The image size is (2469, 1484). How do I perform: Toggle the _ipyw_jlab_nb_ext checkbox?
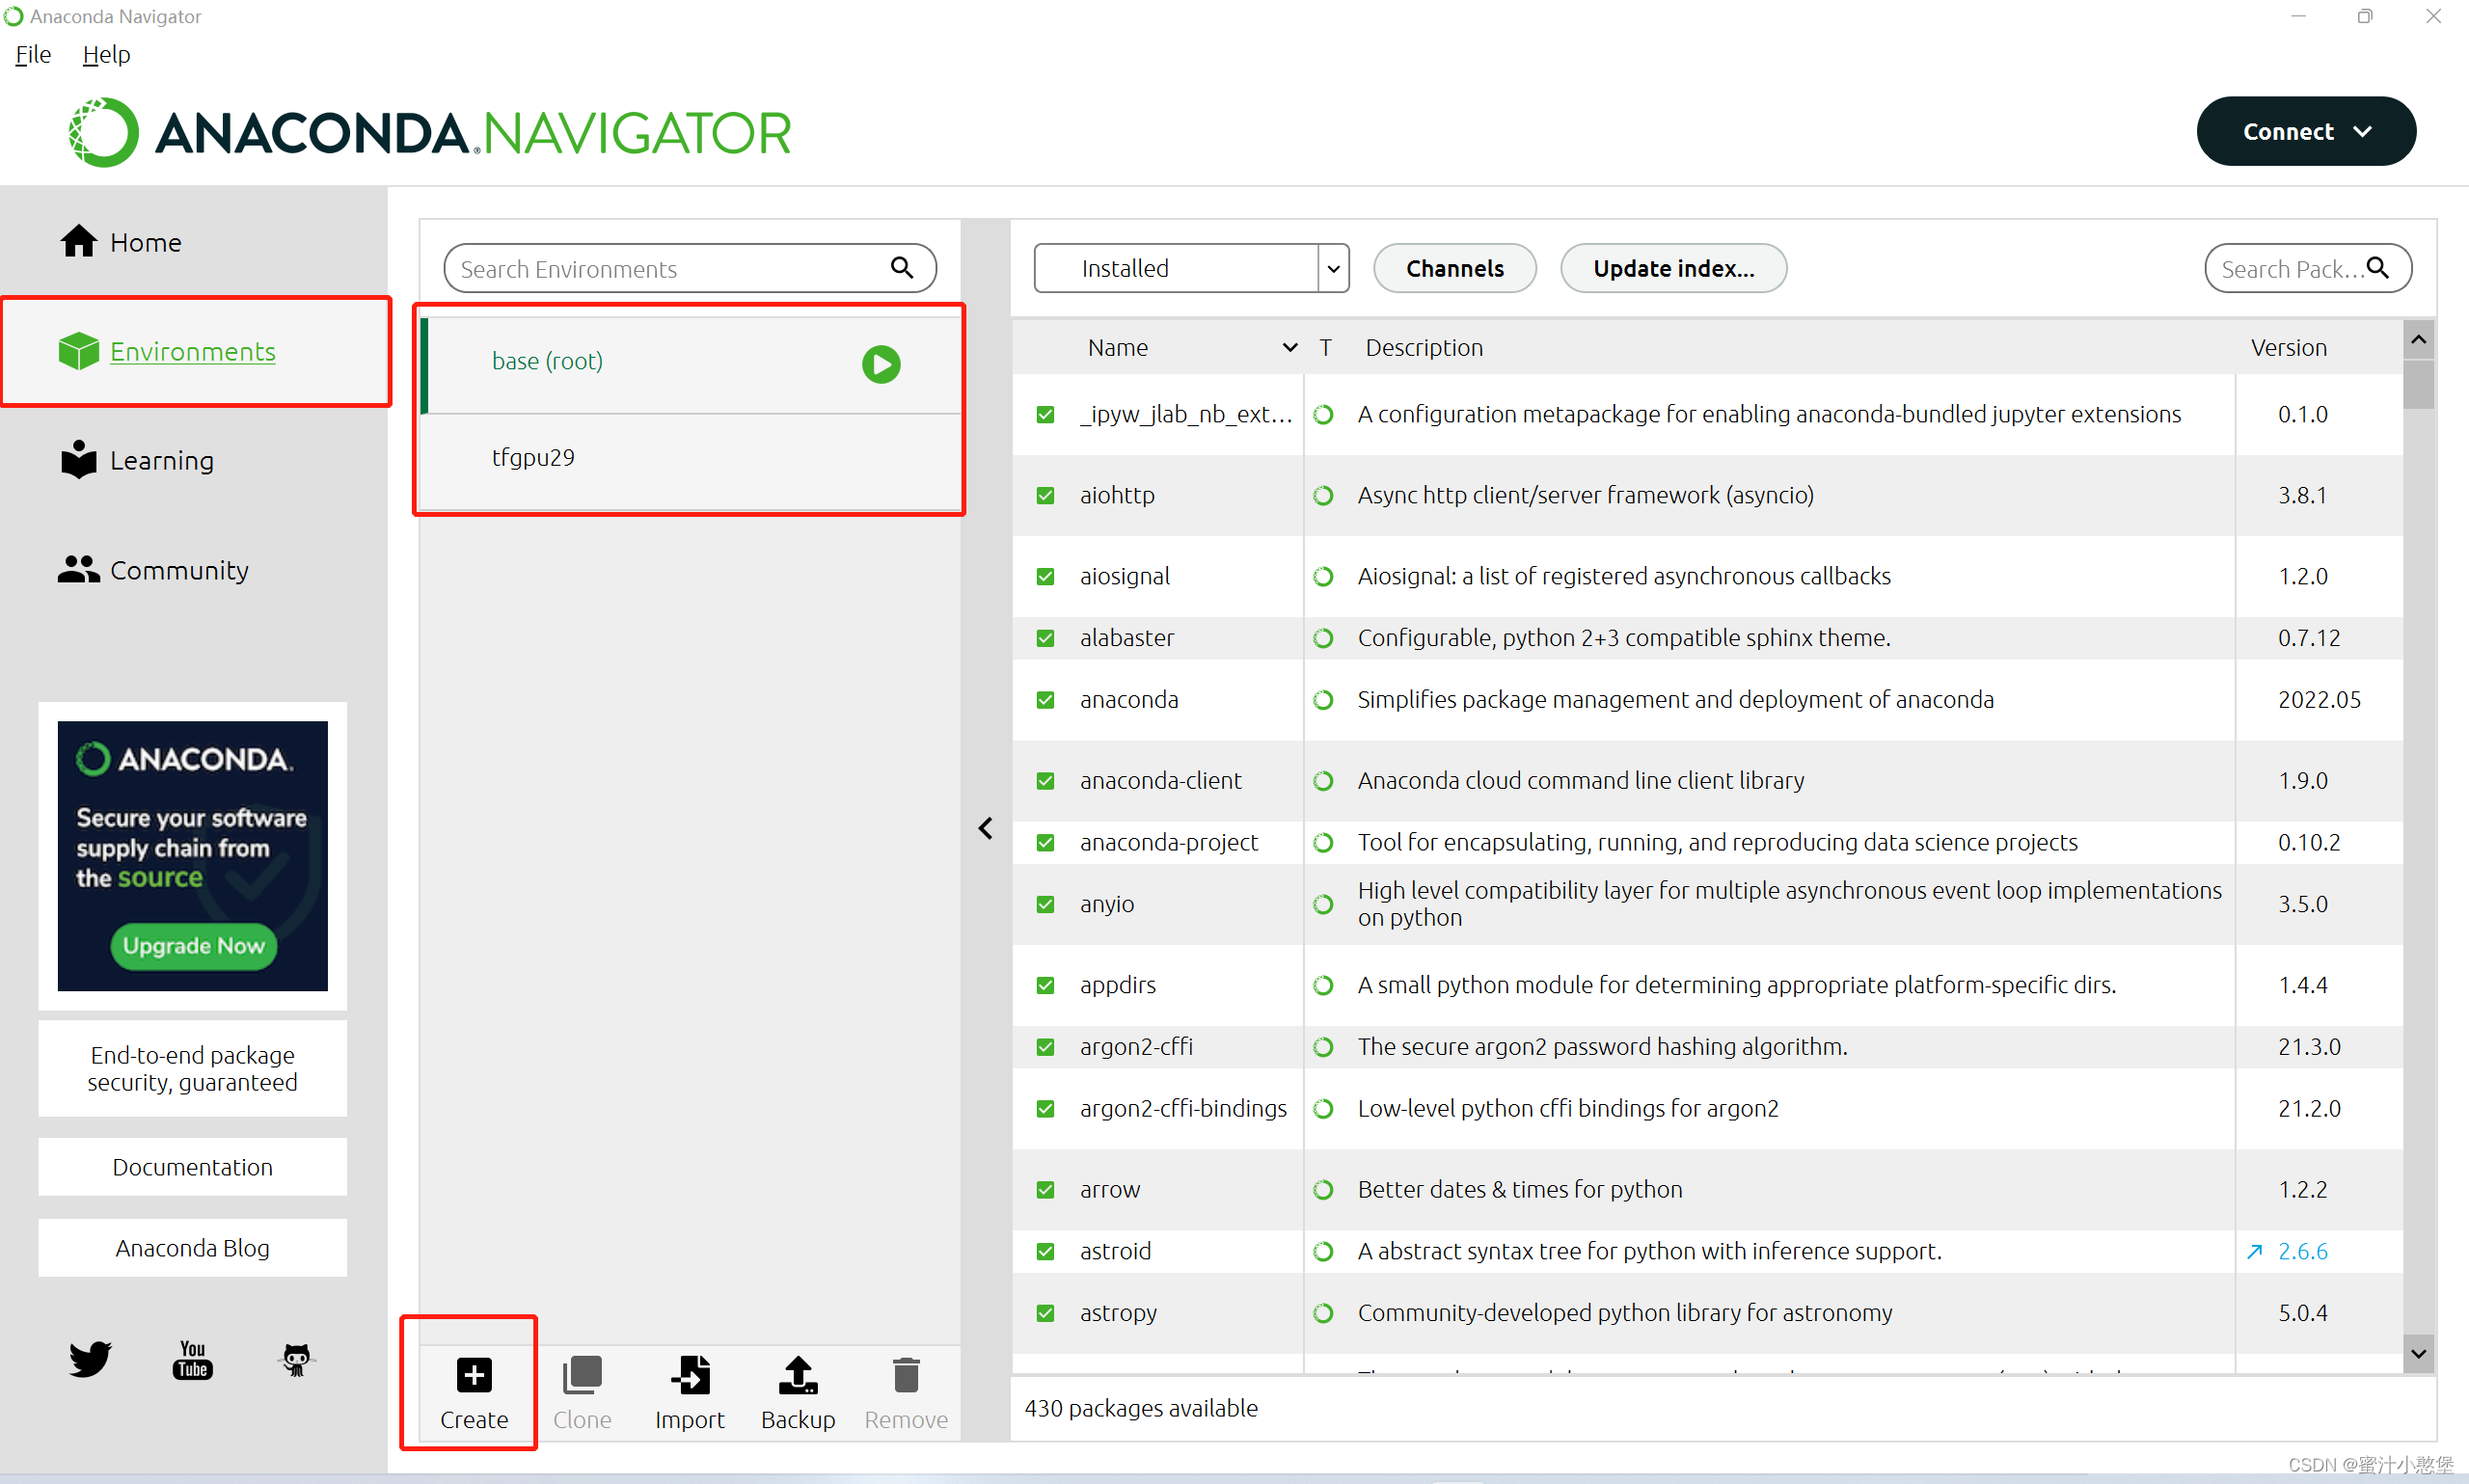(x=1045, y=414)
